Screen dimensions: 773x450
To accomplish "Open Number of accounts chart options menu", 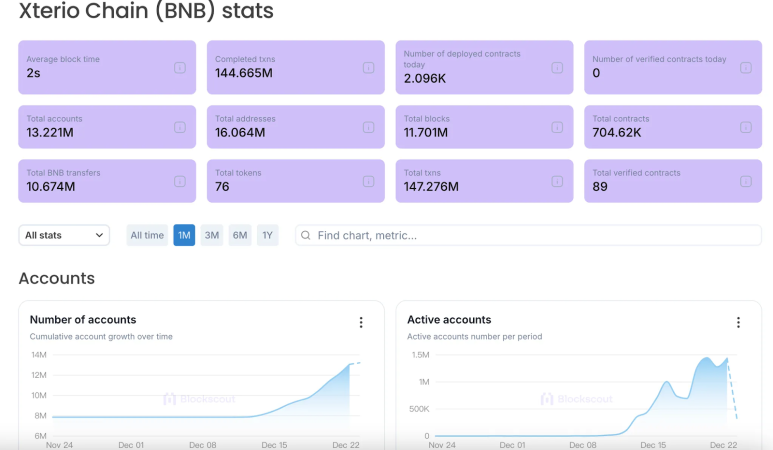I will coord(361,322).
